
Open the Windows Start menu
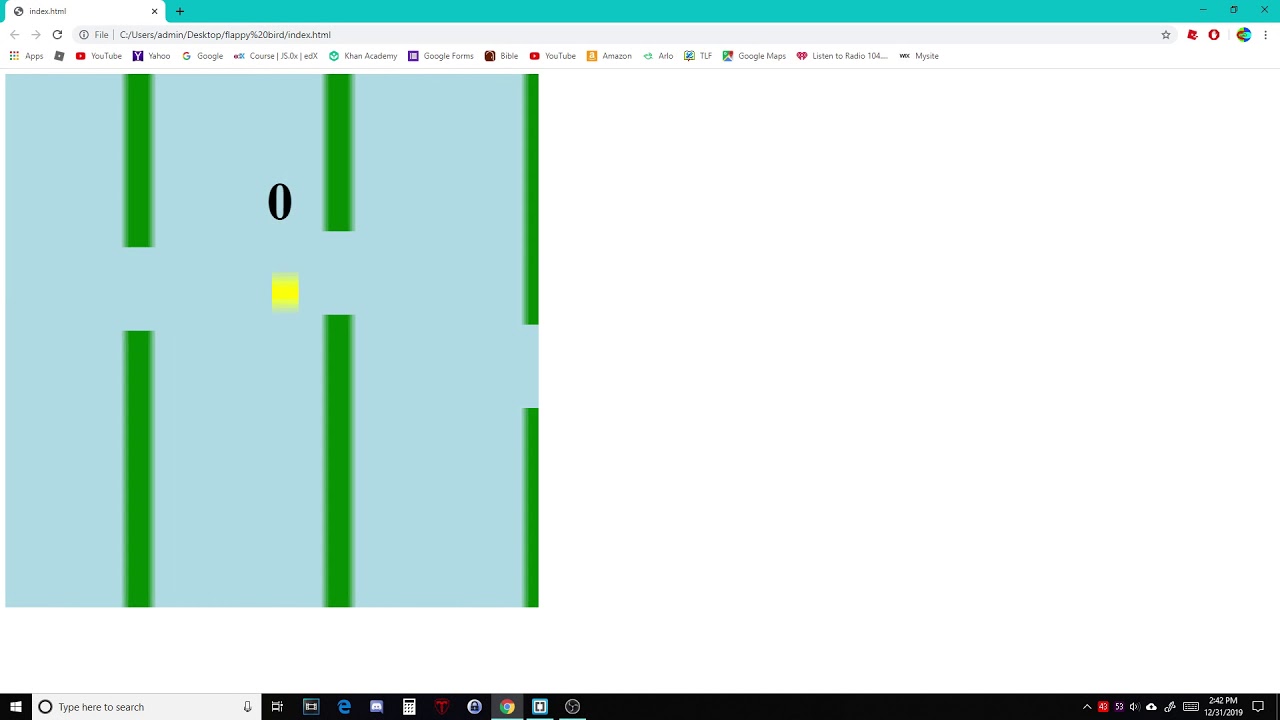tap(15, 707)
